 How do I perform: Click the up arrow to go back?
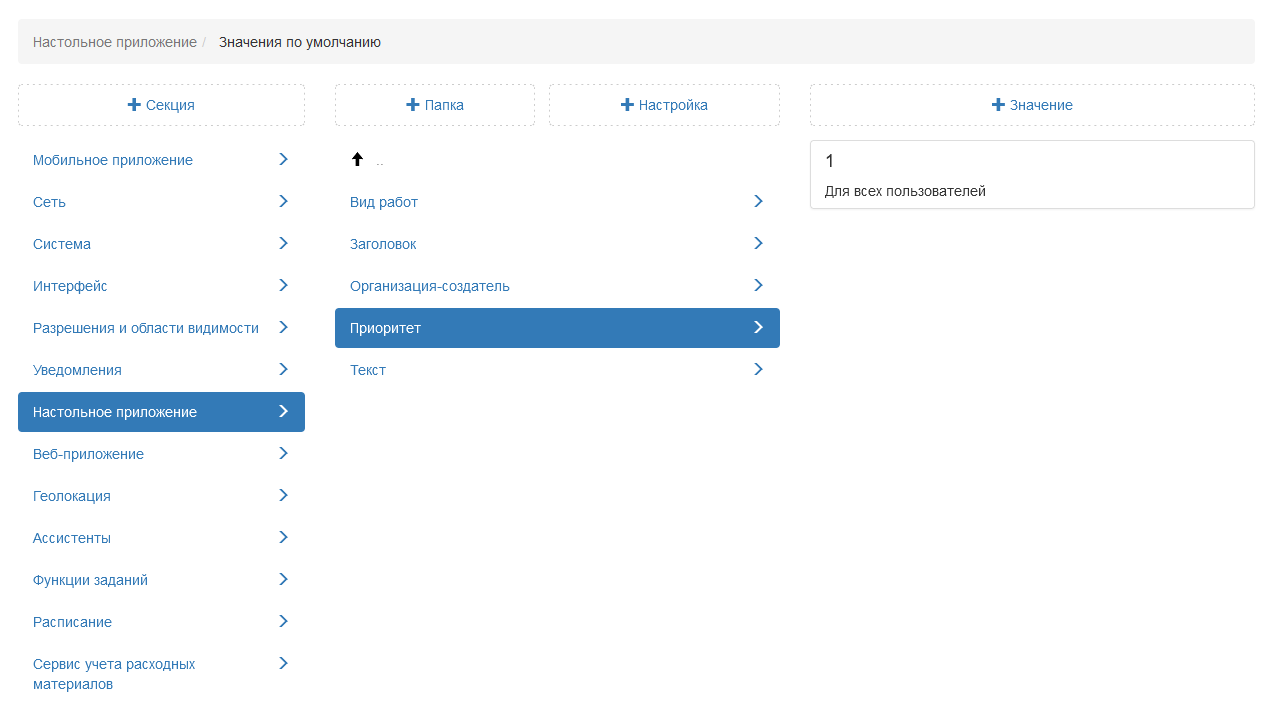pos(357,159)
